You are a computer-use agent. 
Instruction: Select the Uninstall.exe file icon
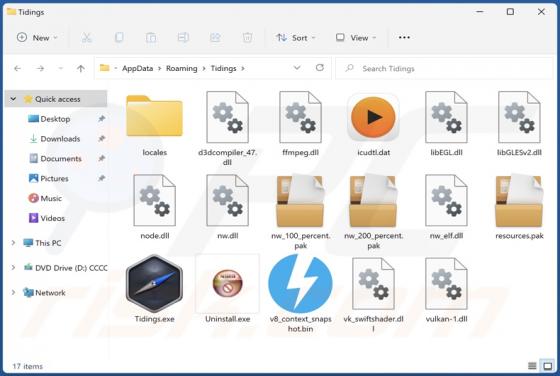click(228, 283)
